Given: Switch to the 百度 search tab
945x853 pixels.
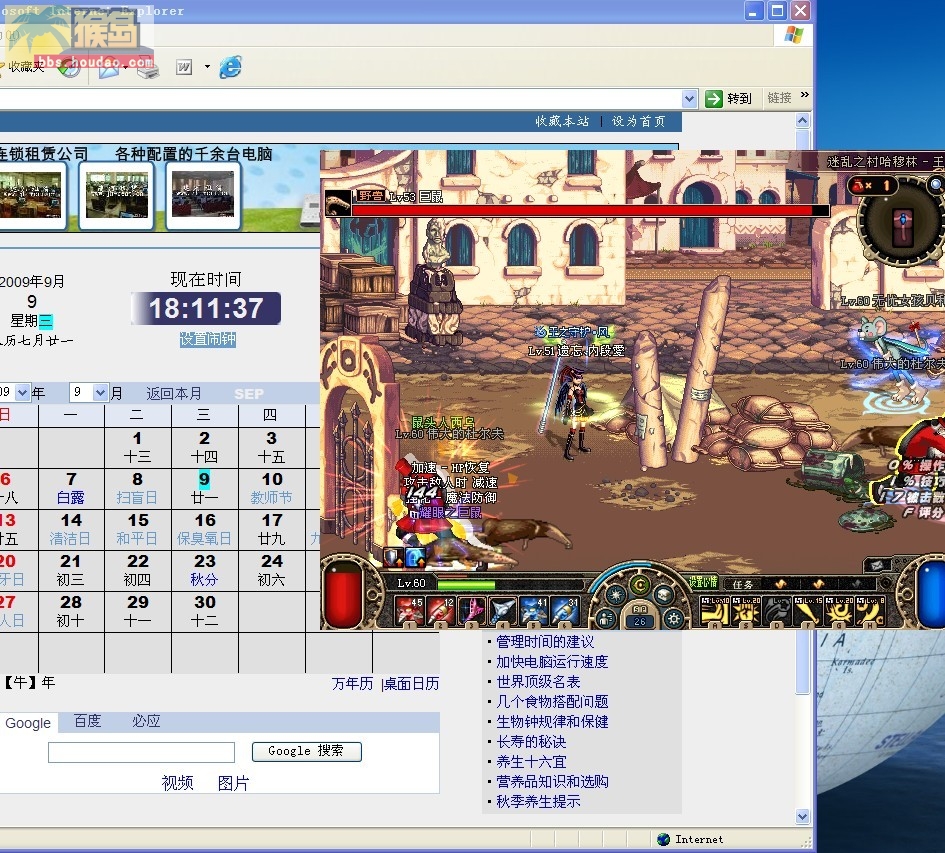Looking at the screenshot, I should point(87,721).
